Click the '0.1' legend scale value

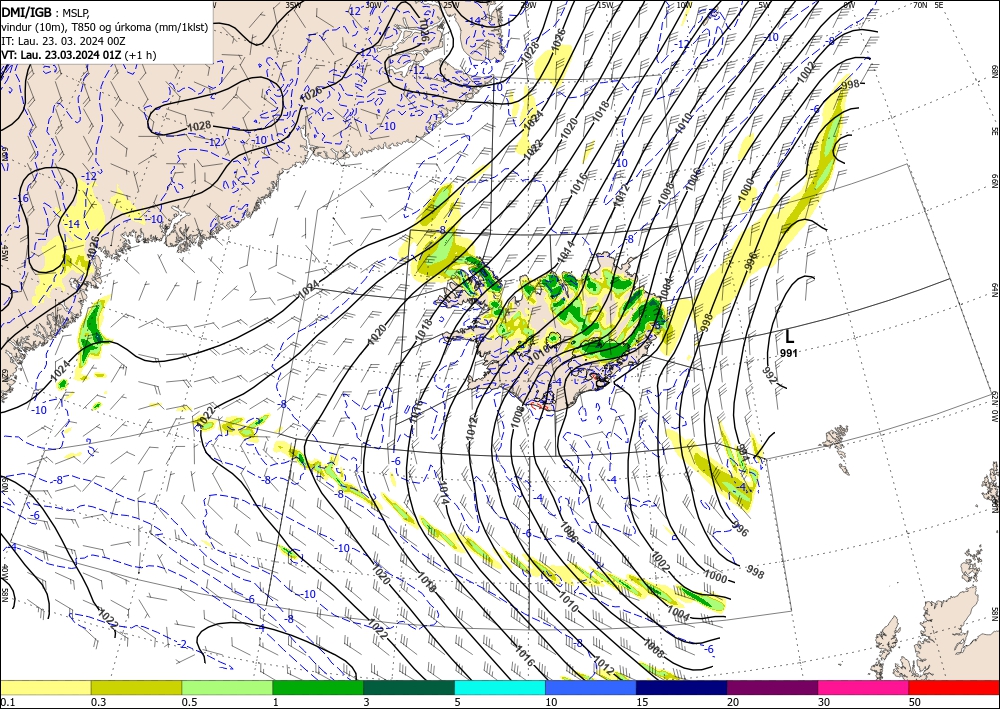coord(6,702)
